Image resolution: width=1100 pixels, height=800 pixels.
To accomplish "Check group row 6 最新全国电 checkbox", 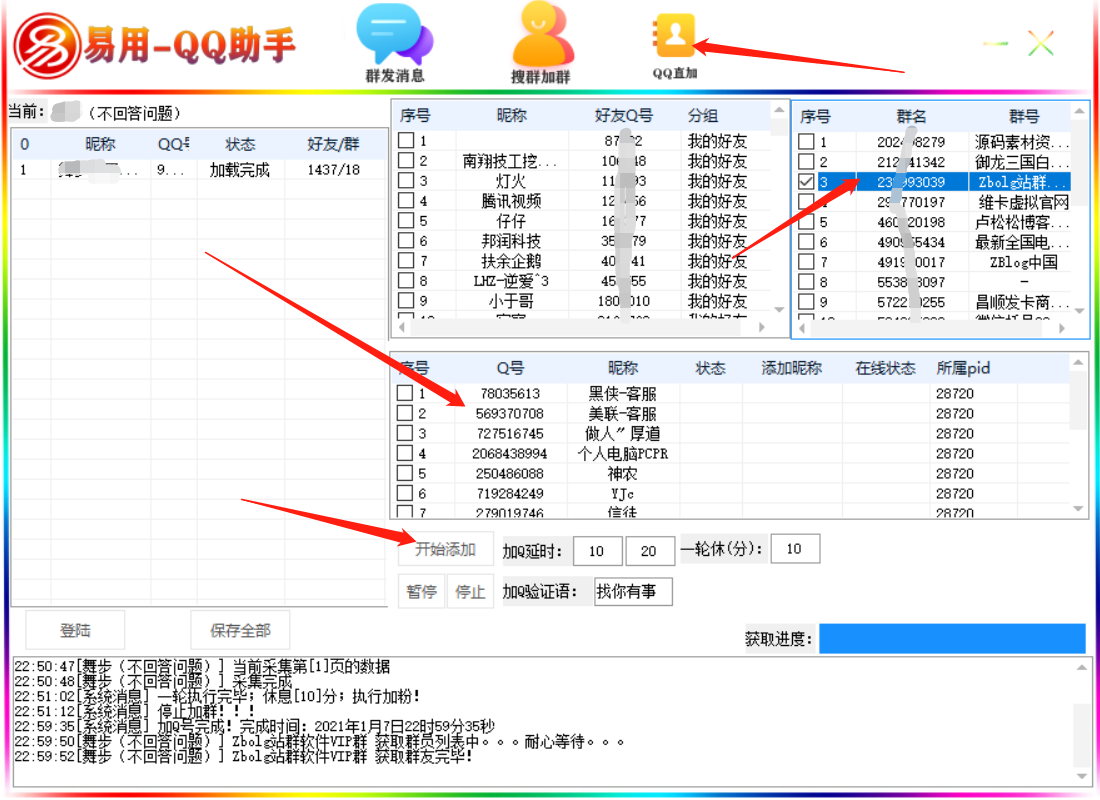I will [x=807, y=242].
